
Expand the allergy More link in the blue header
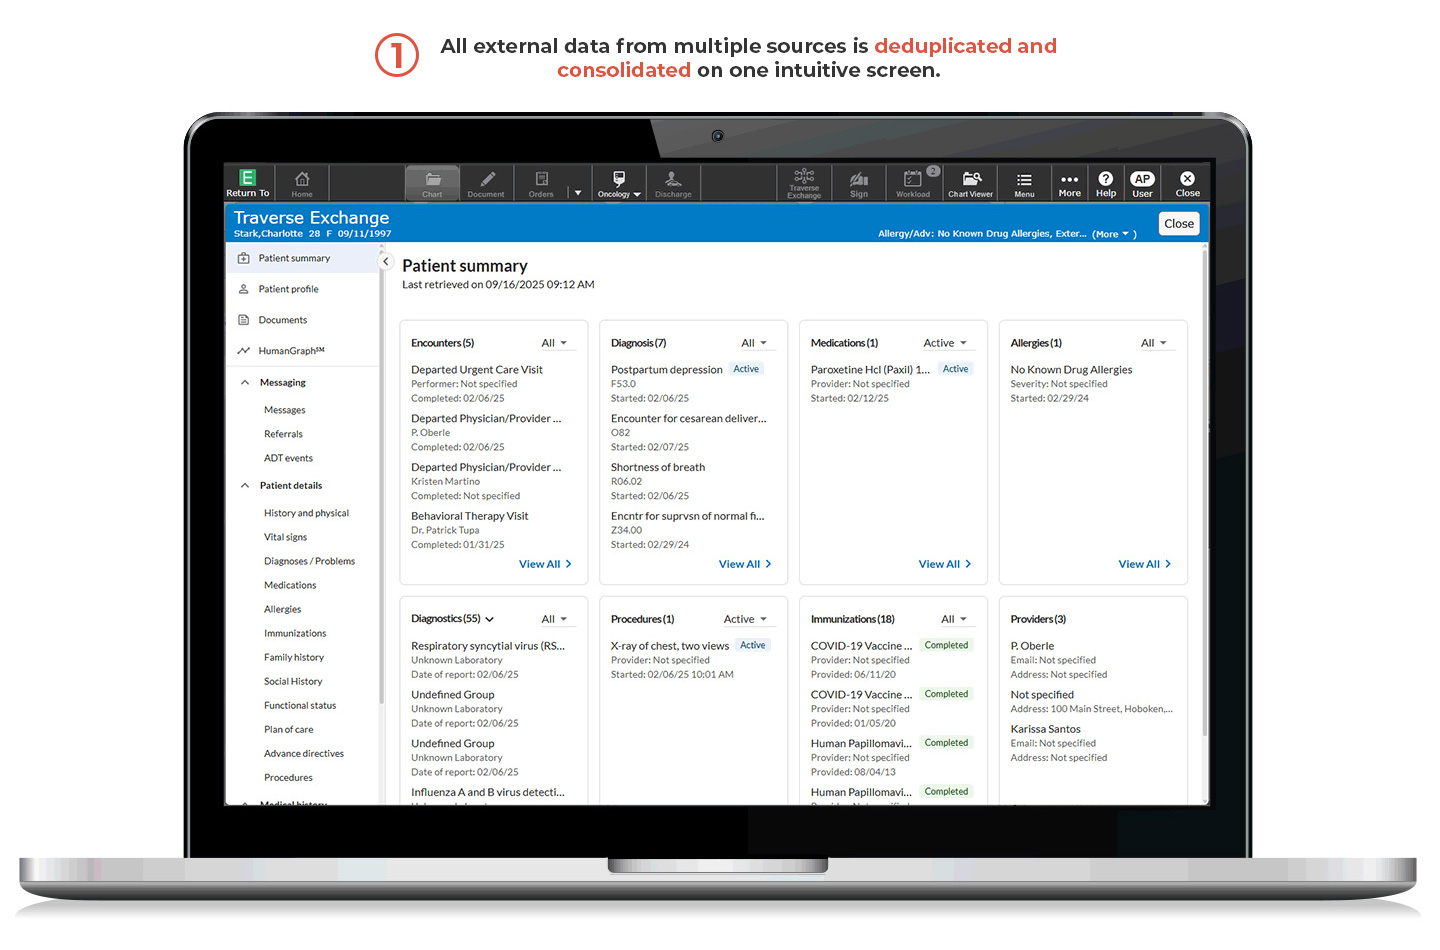pos(1113,233)
